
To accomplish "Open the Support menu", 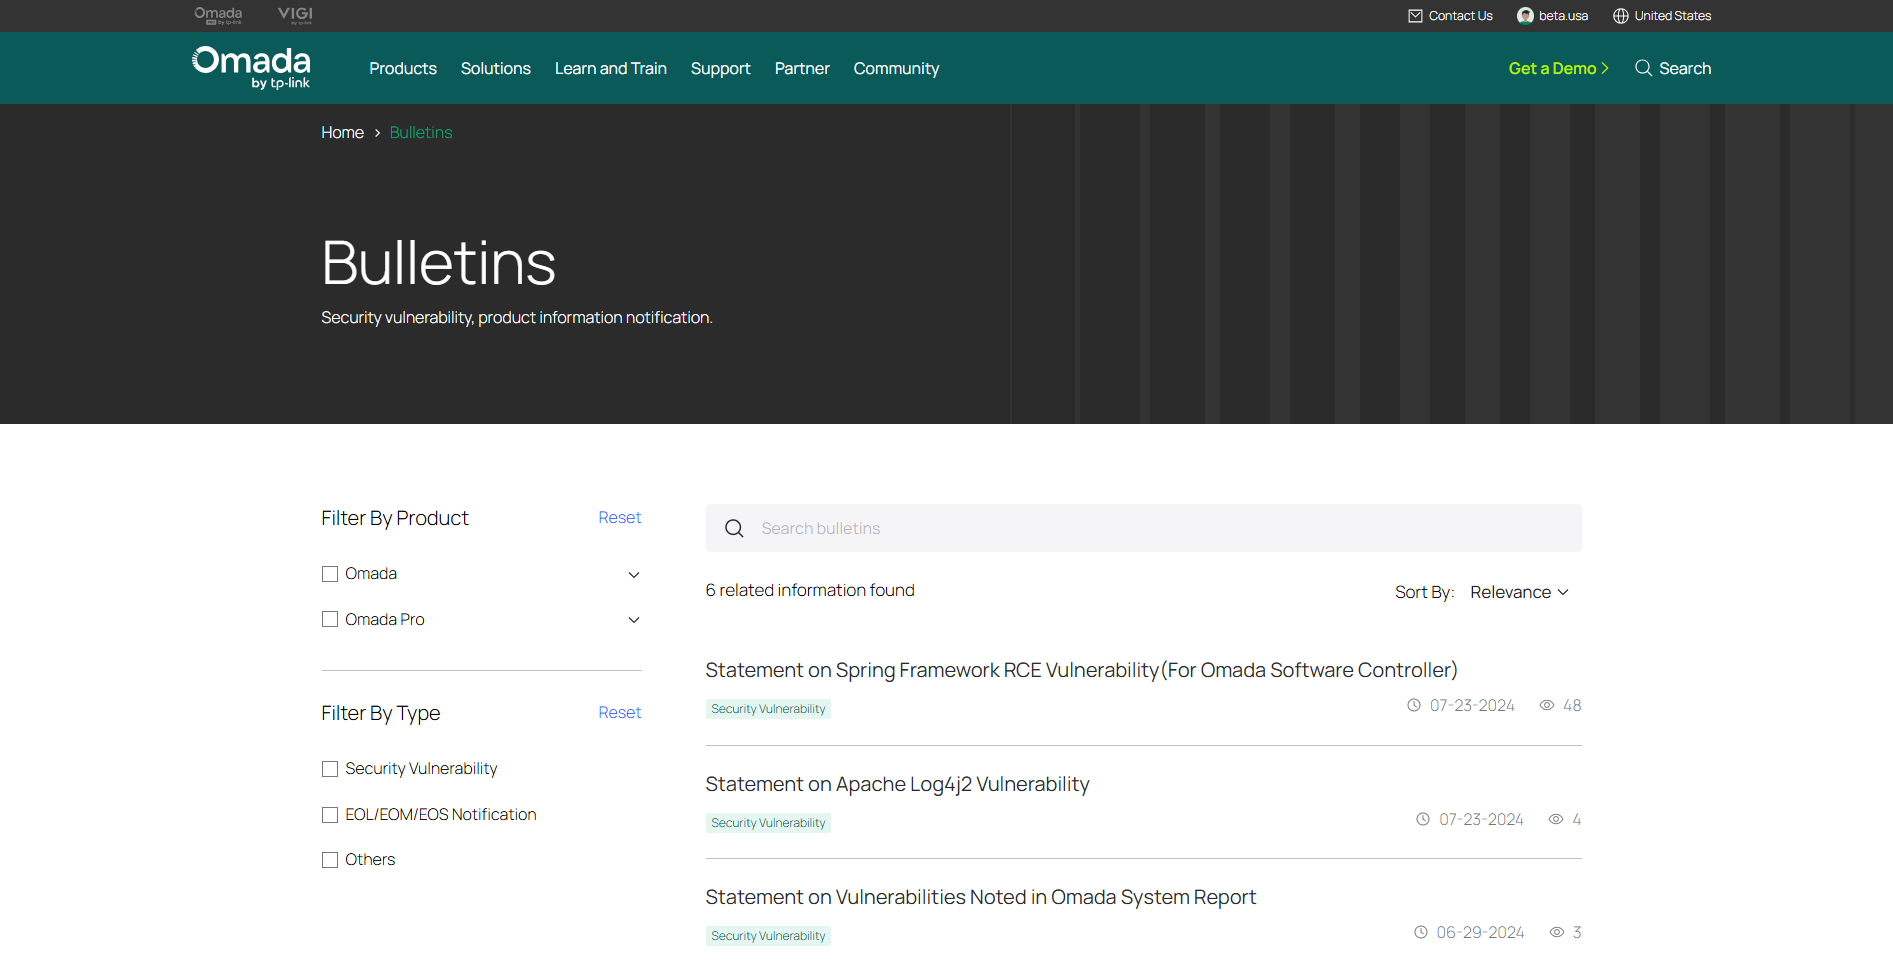I will coord(721,68).
